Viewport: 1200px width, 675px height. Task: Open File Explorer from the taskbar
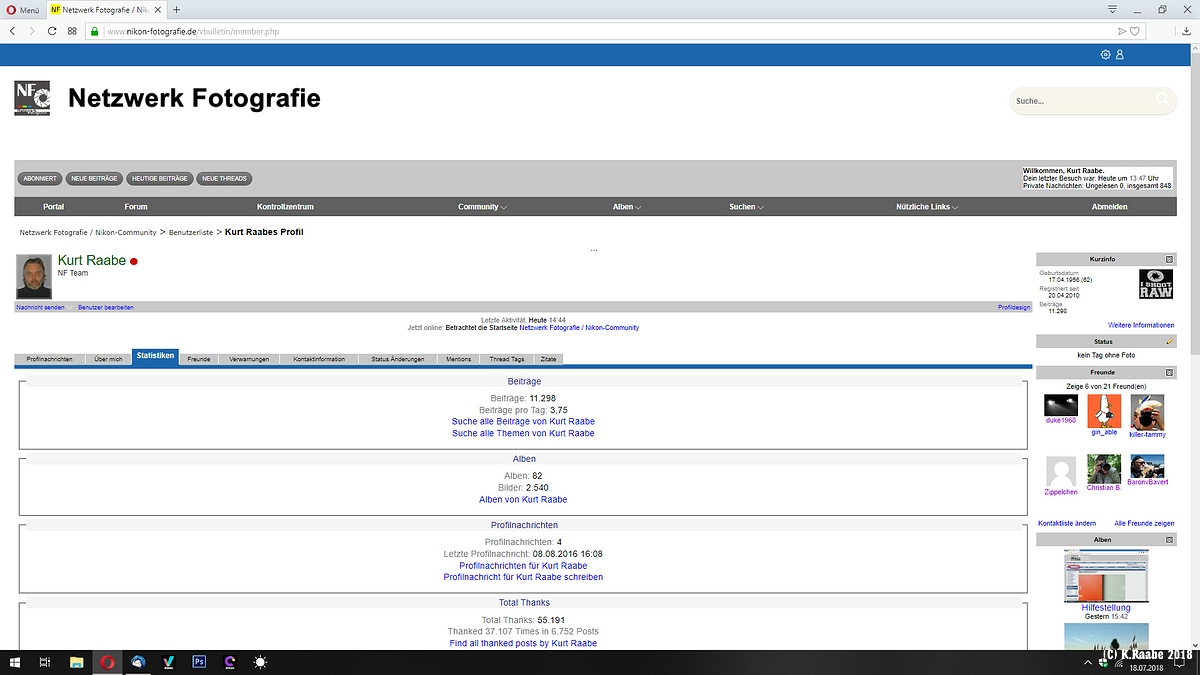click(x=76, y=662)
